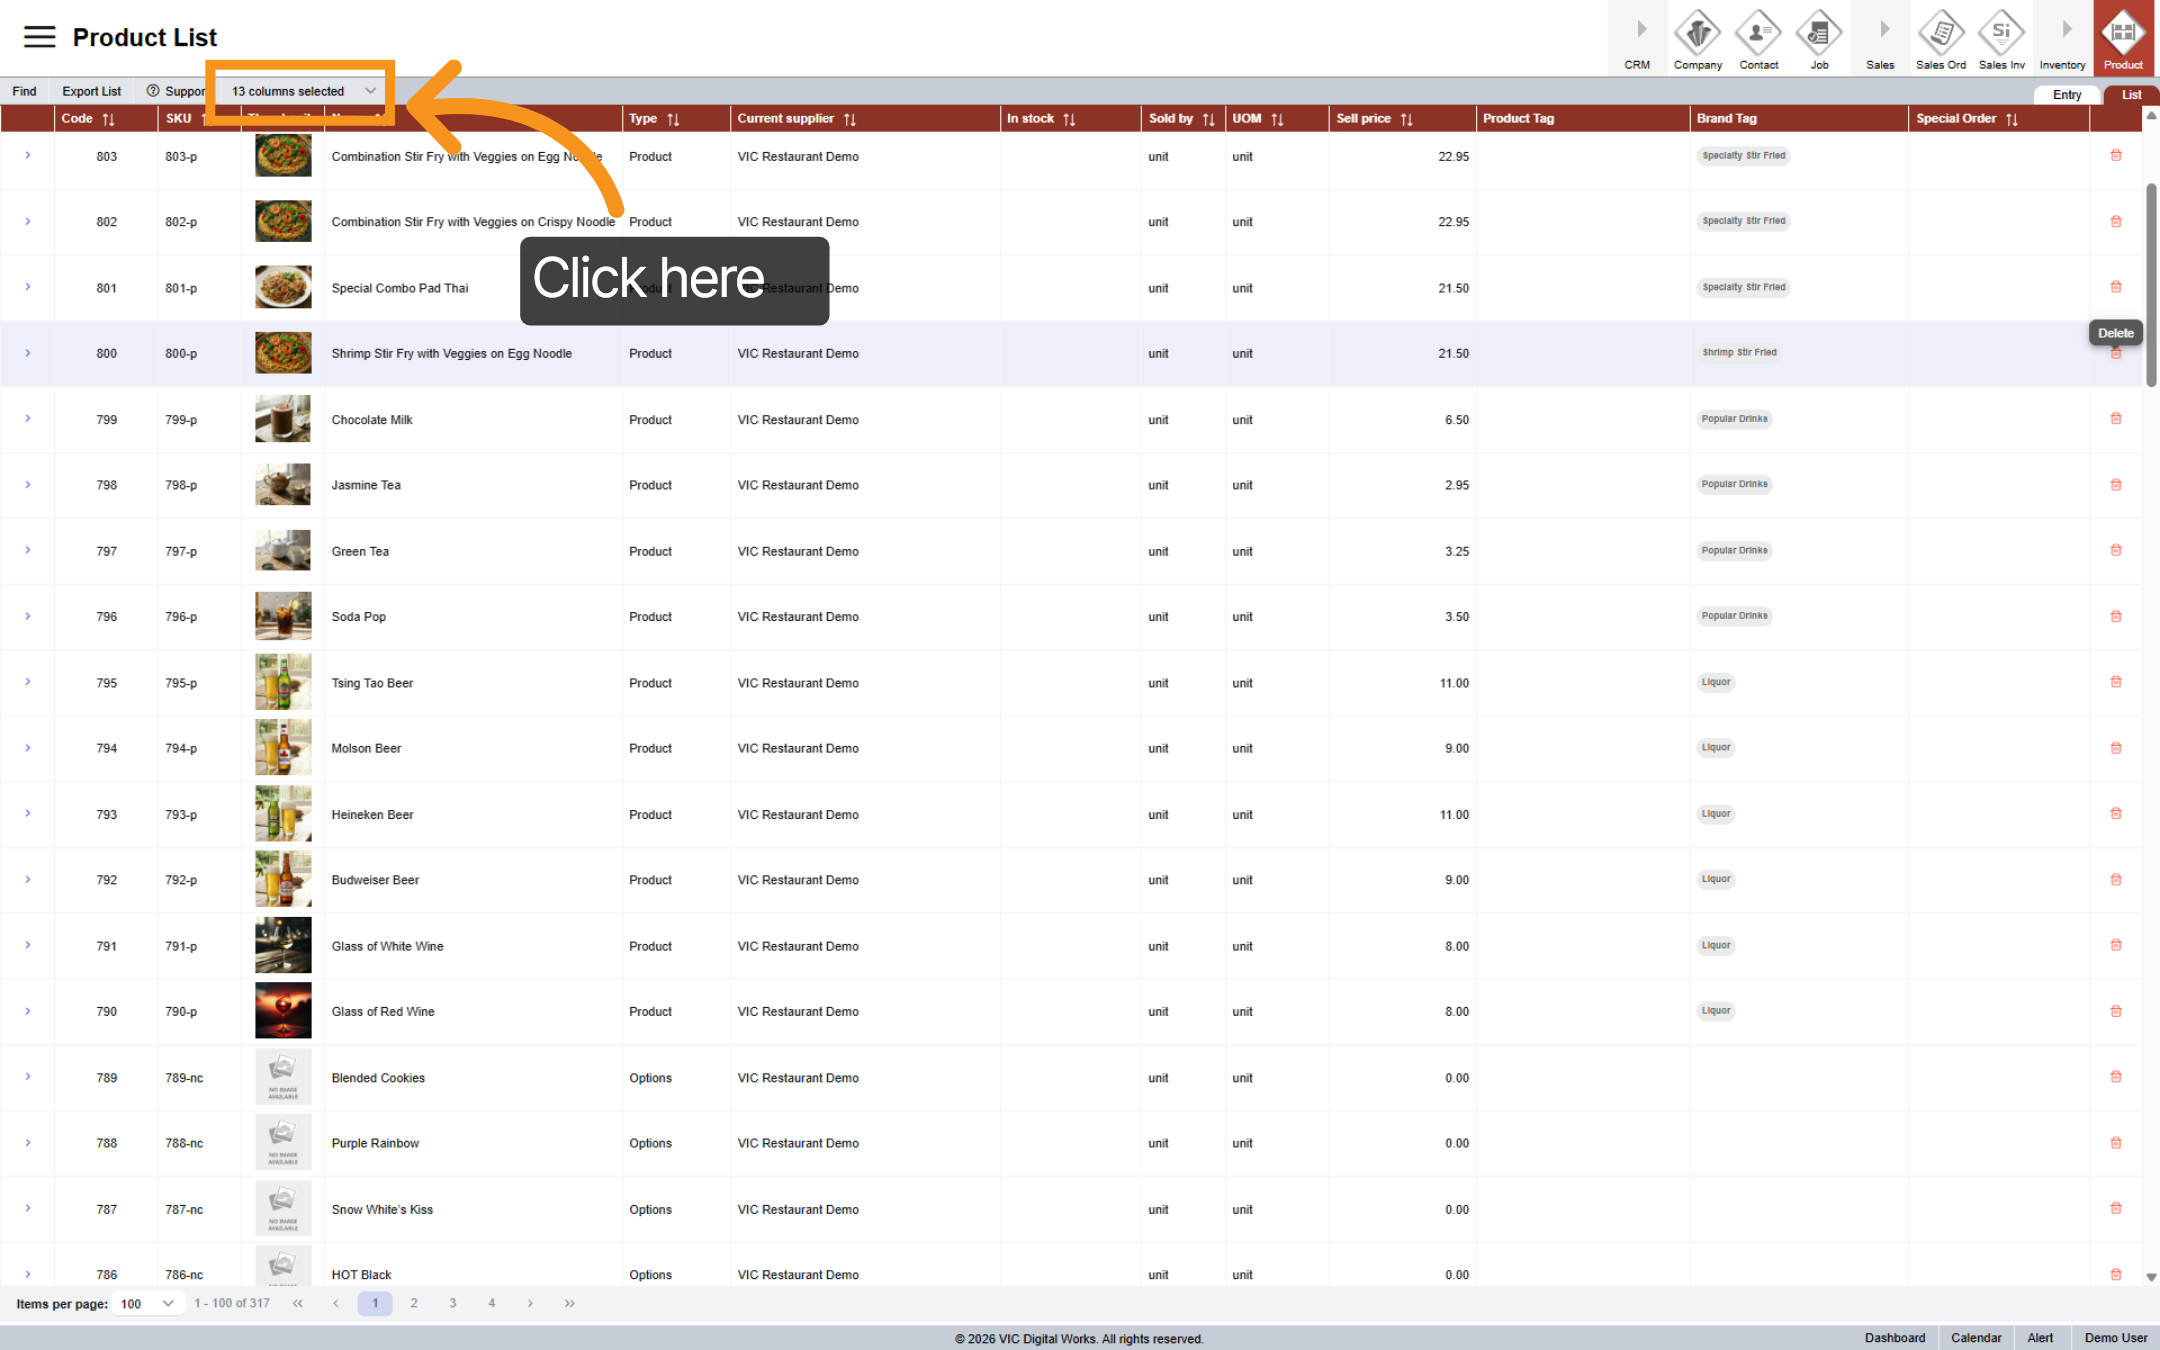Toggle sorting on the Code column

[108, 118]
